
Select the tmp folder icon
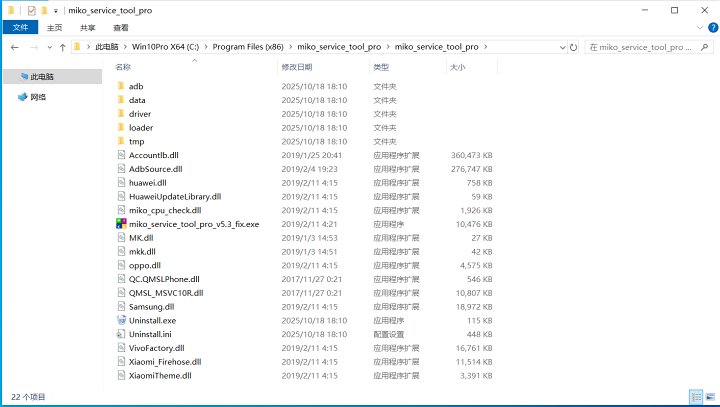pos(121,141)
